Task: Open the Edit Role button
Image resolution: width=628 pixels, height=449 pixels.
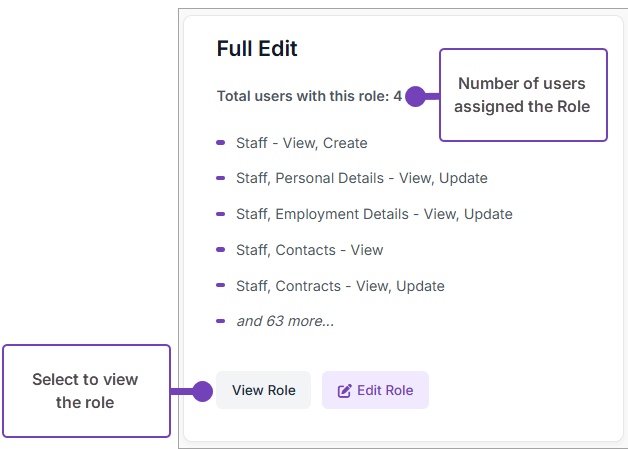Action: pyautogui.click(x=375, y=390)
